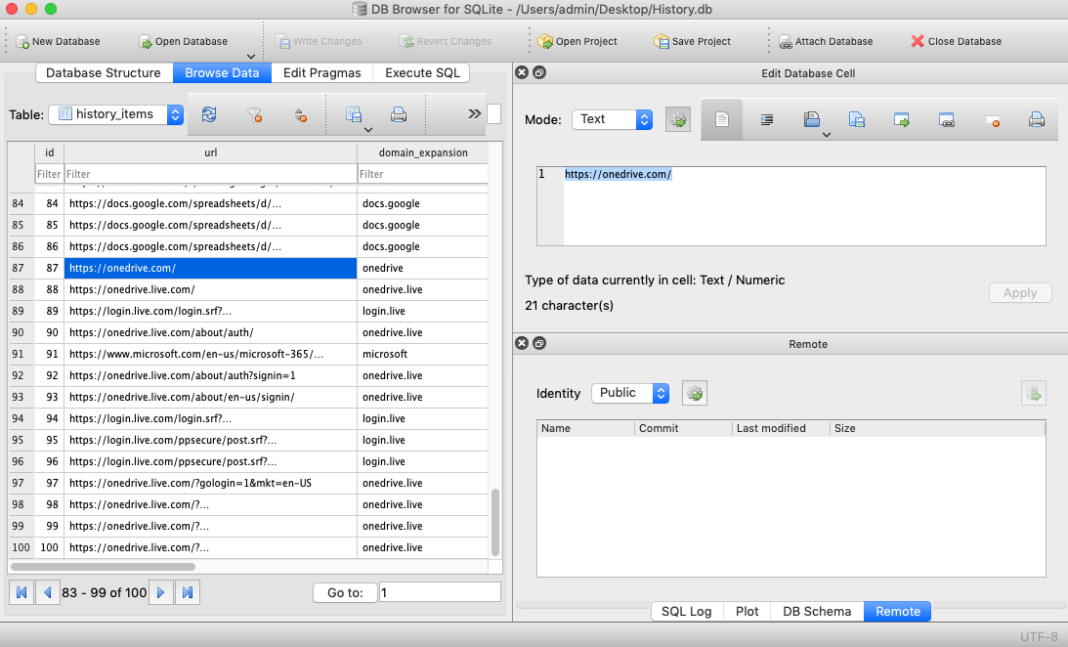The height and width of the screenshot is (647, 1068).
Task: Click the Apply button in cell editor
Action: pos(1020,292)
